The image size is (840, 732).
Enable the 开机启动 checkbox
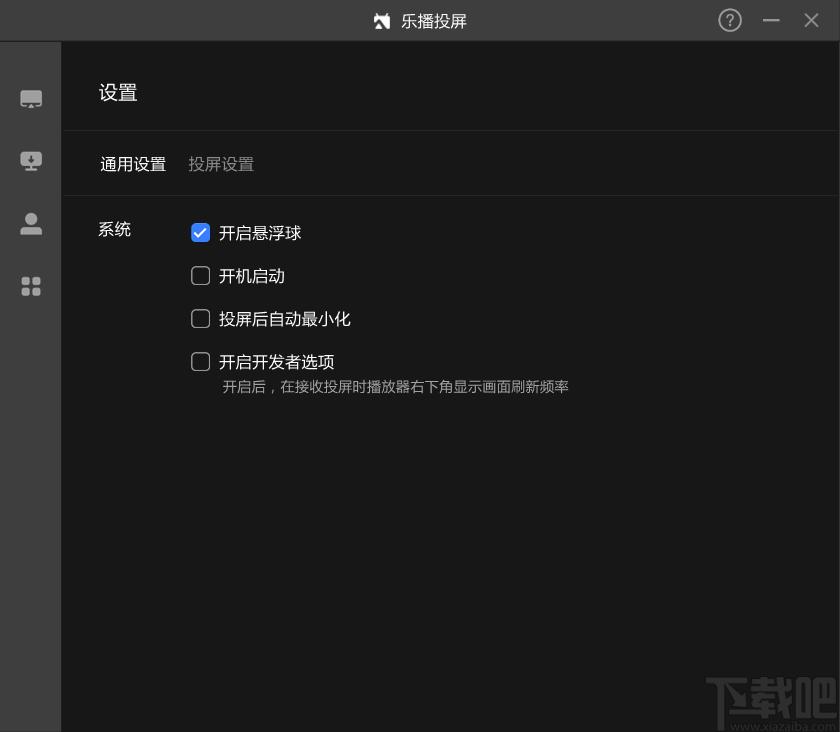tap(200, 276)
